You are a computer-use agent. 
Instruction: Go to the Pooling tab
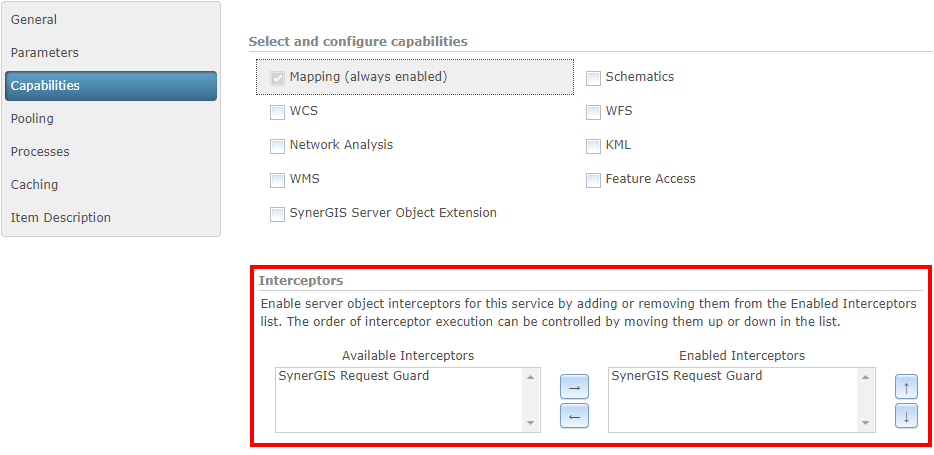33,119
